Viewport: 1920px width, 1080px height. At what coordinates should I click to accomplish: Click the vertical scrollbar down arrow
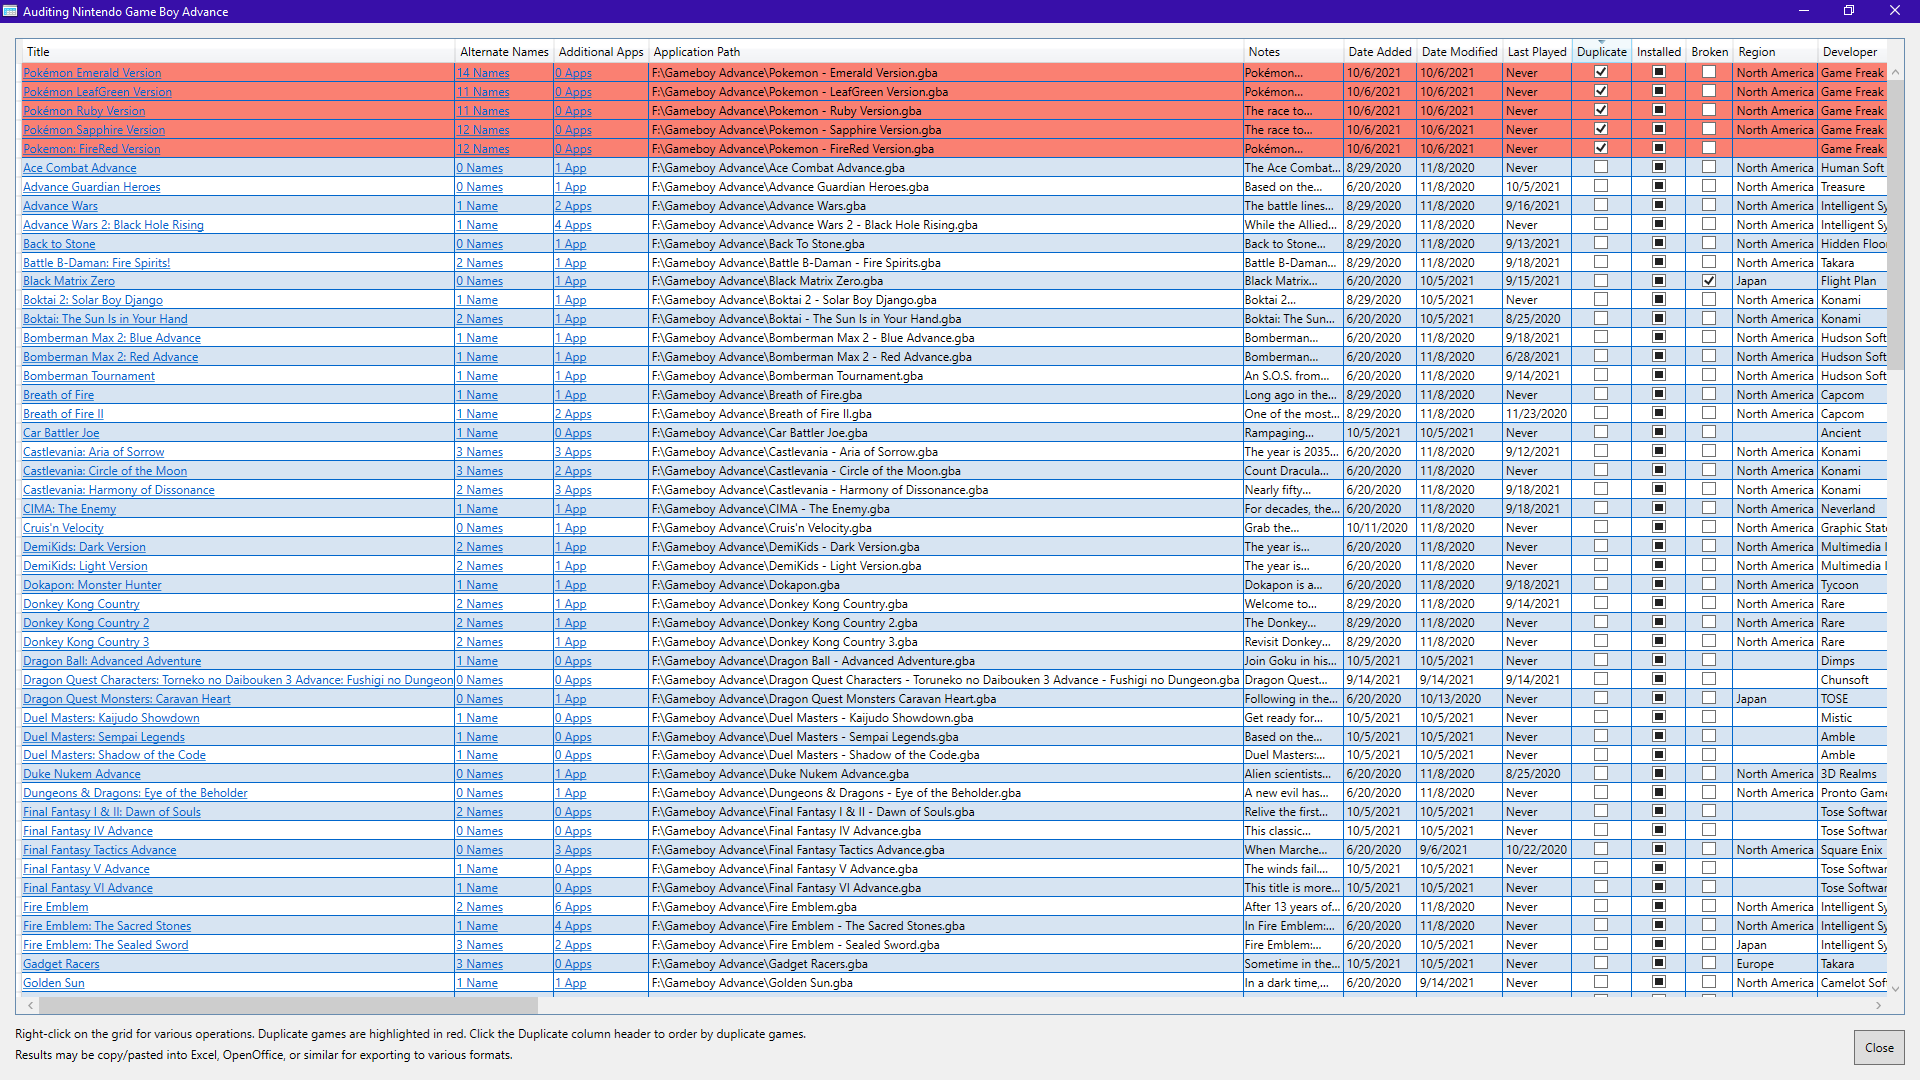[x=1895, y=989]
